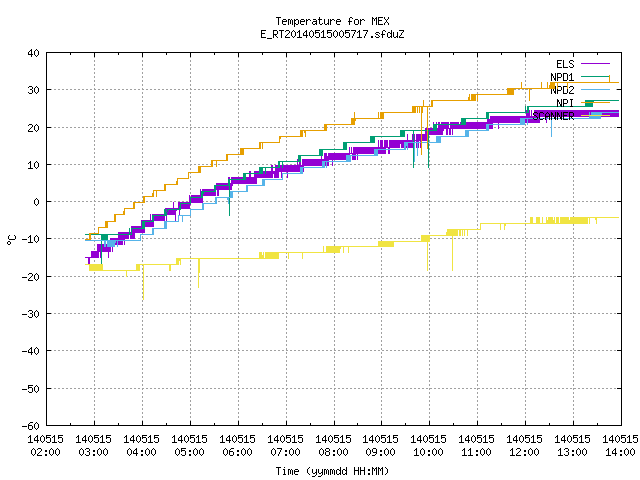
Task: Click the NPD1 legend label
Action: coord(562,77)
